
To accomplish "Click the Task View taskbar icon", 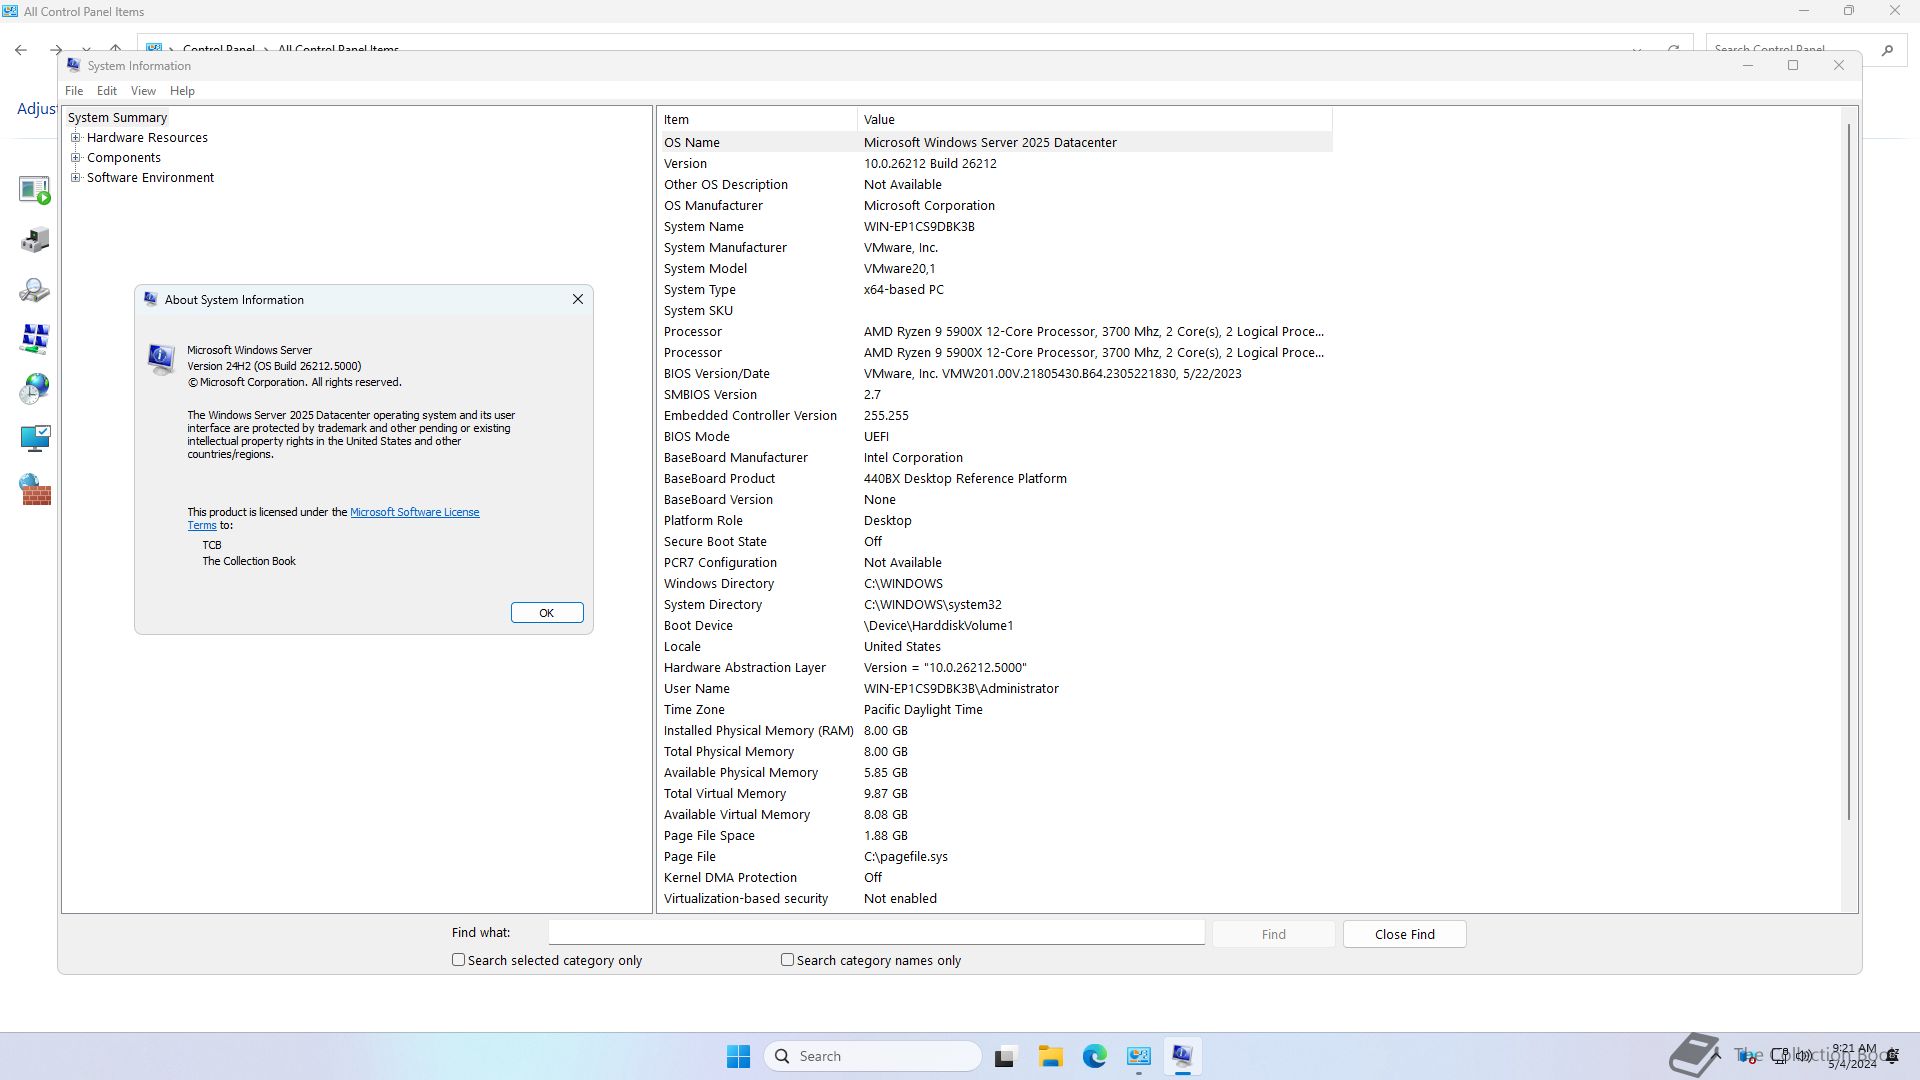I will tap(1005, 1056).
